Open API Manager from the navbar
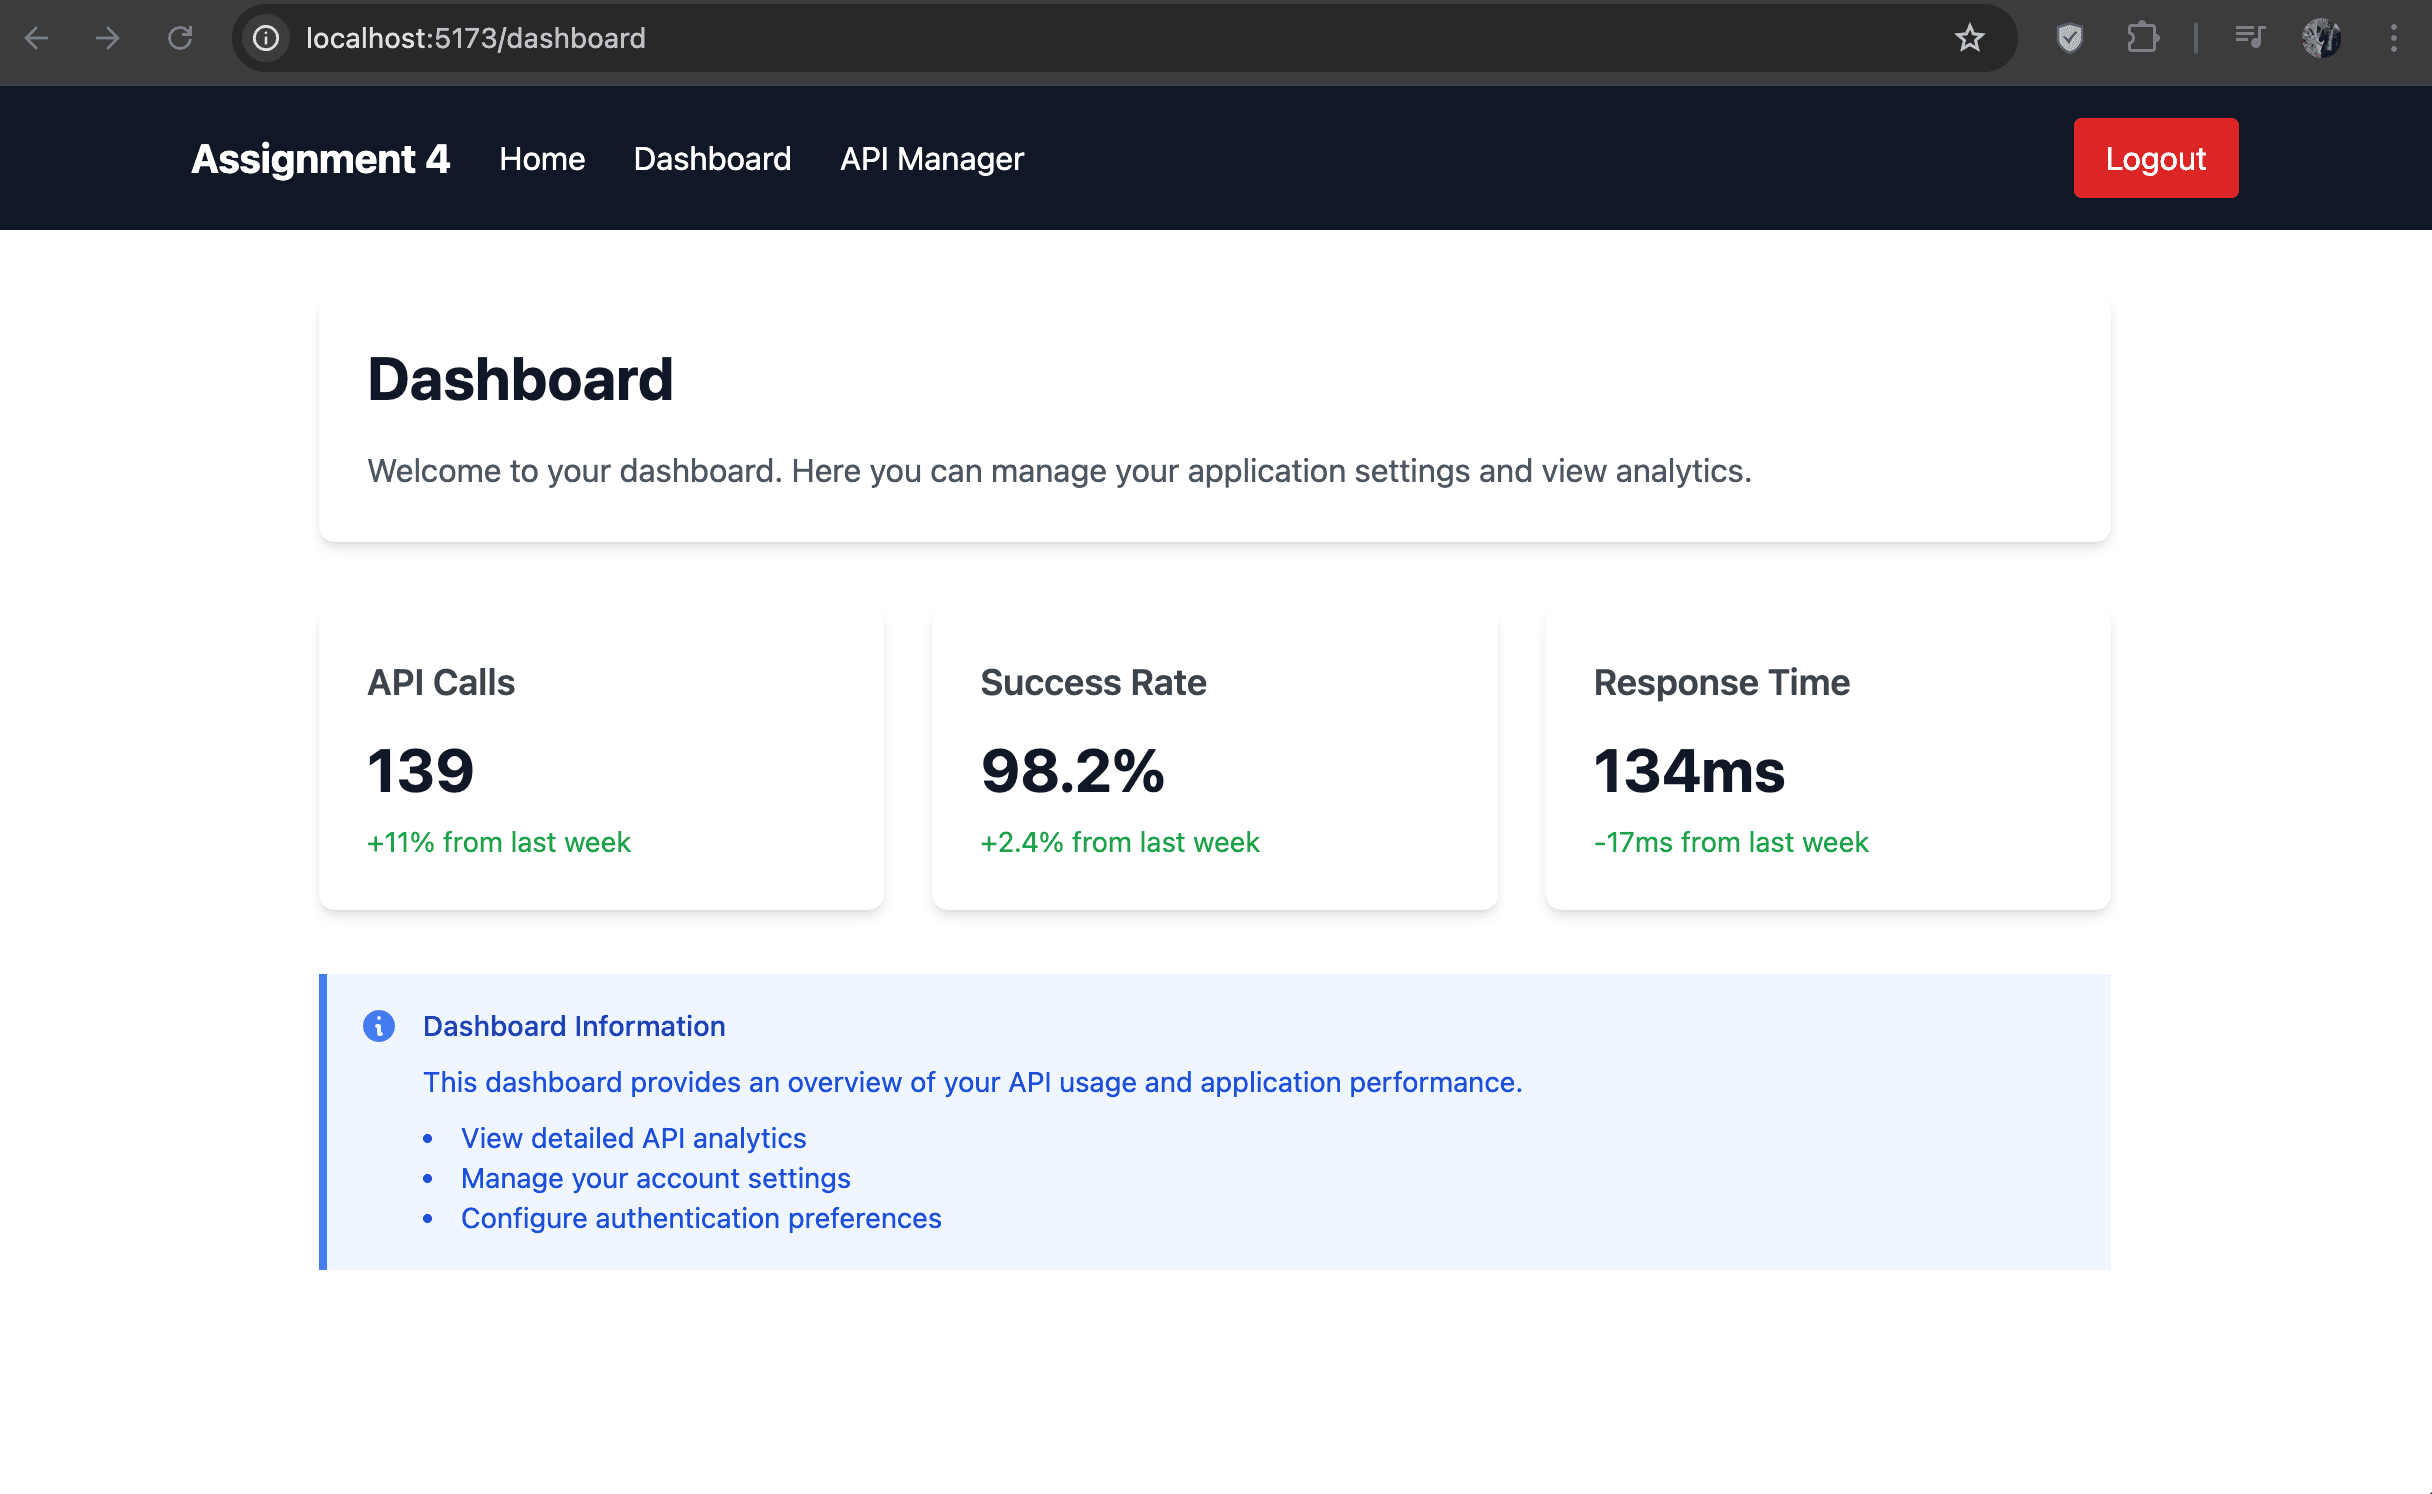 pyautogui.click(x=932, y=159)
